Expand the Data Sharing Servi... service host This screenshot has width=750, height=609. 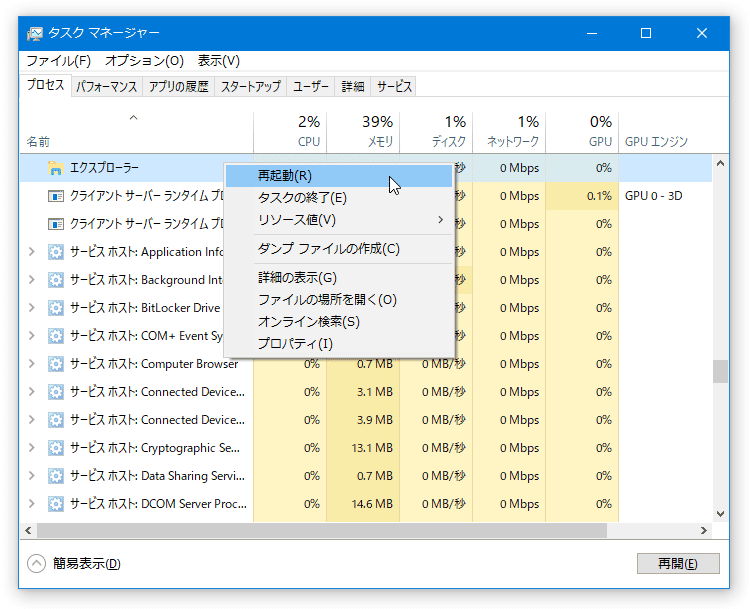[32, 476]
